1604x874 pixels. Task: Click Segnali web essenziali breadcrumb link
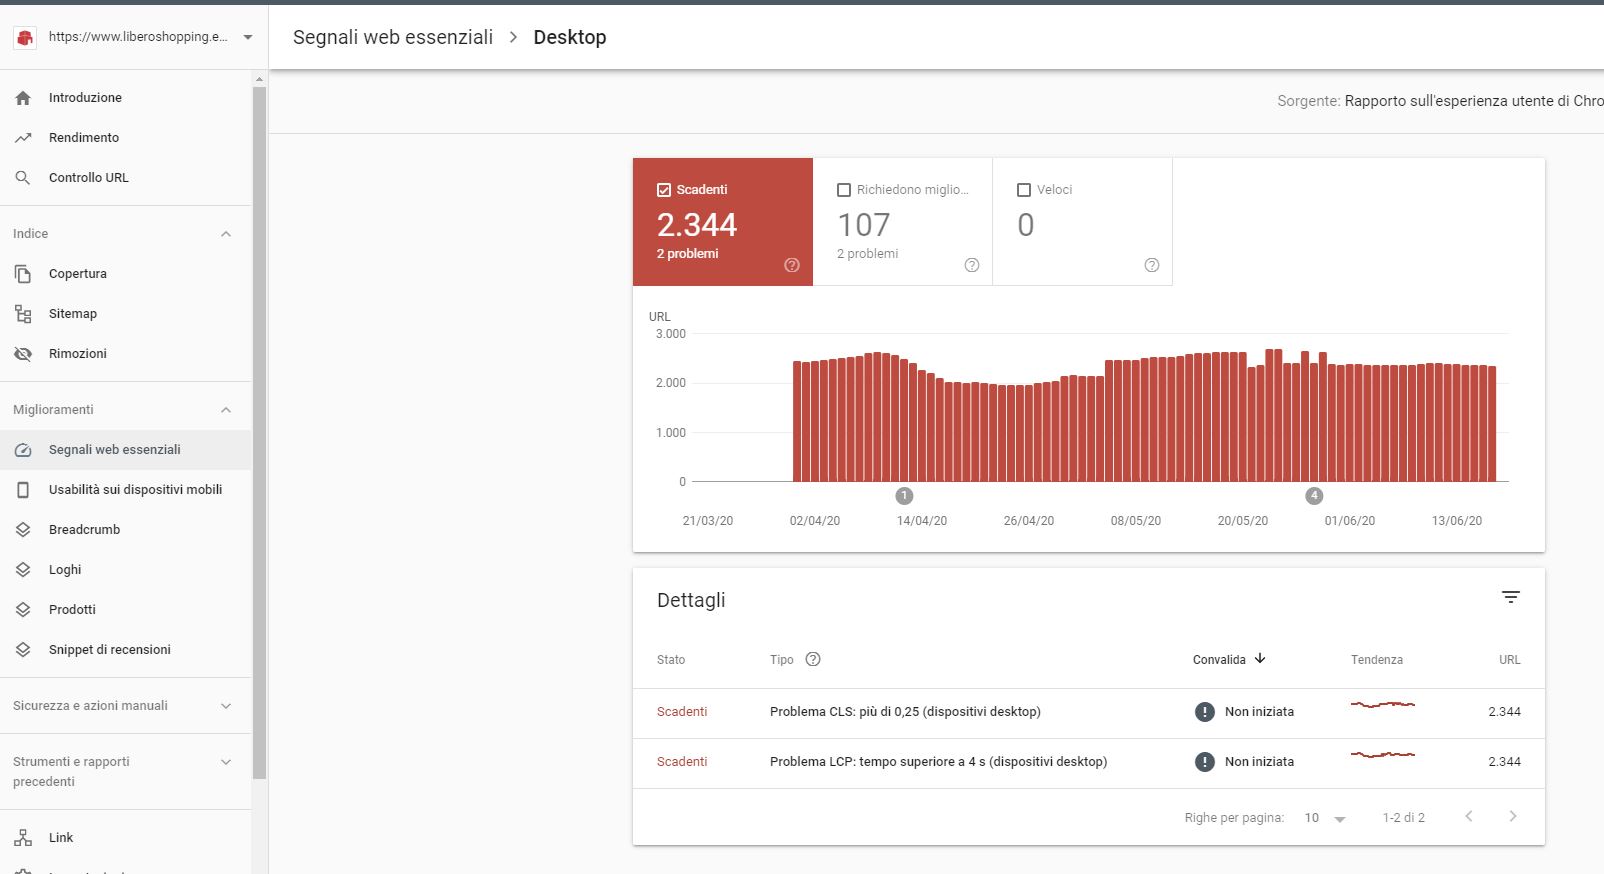pyautogui.click(x=393, y=37)
